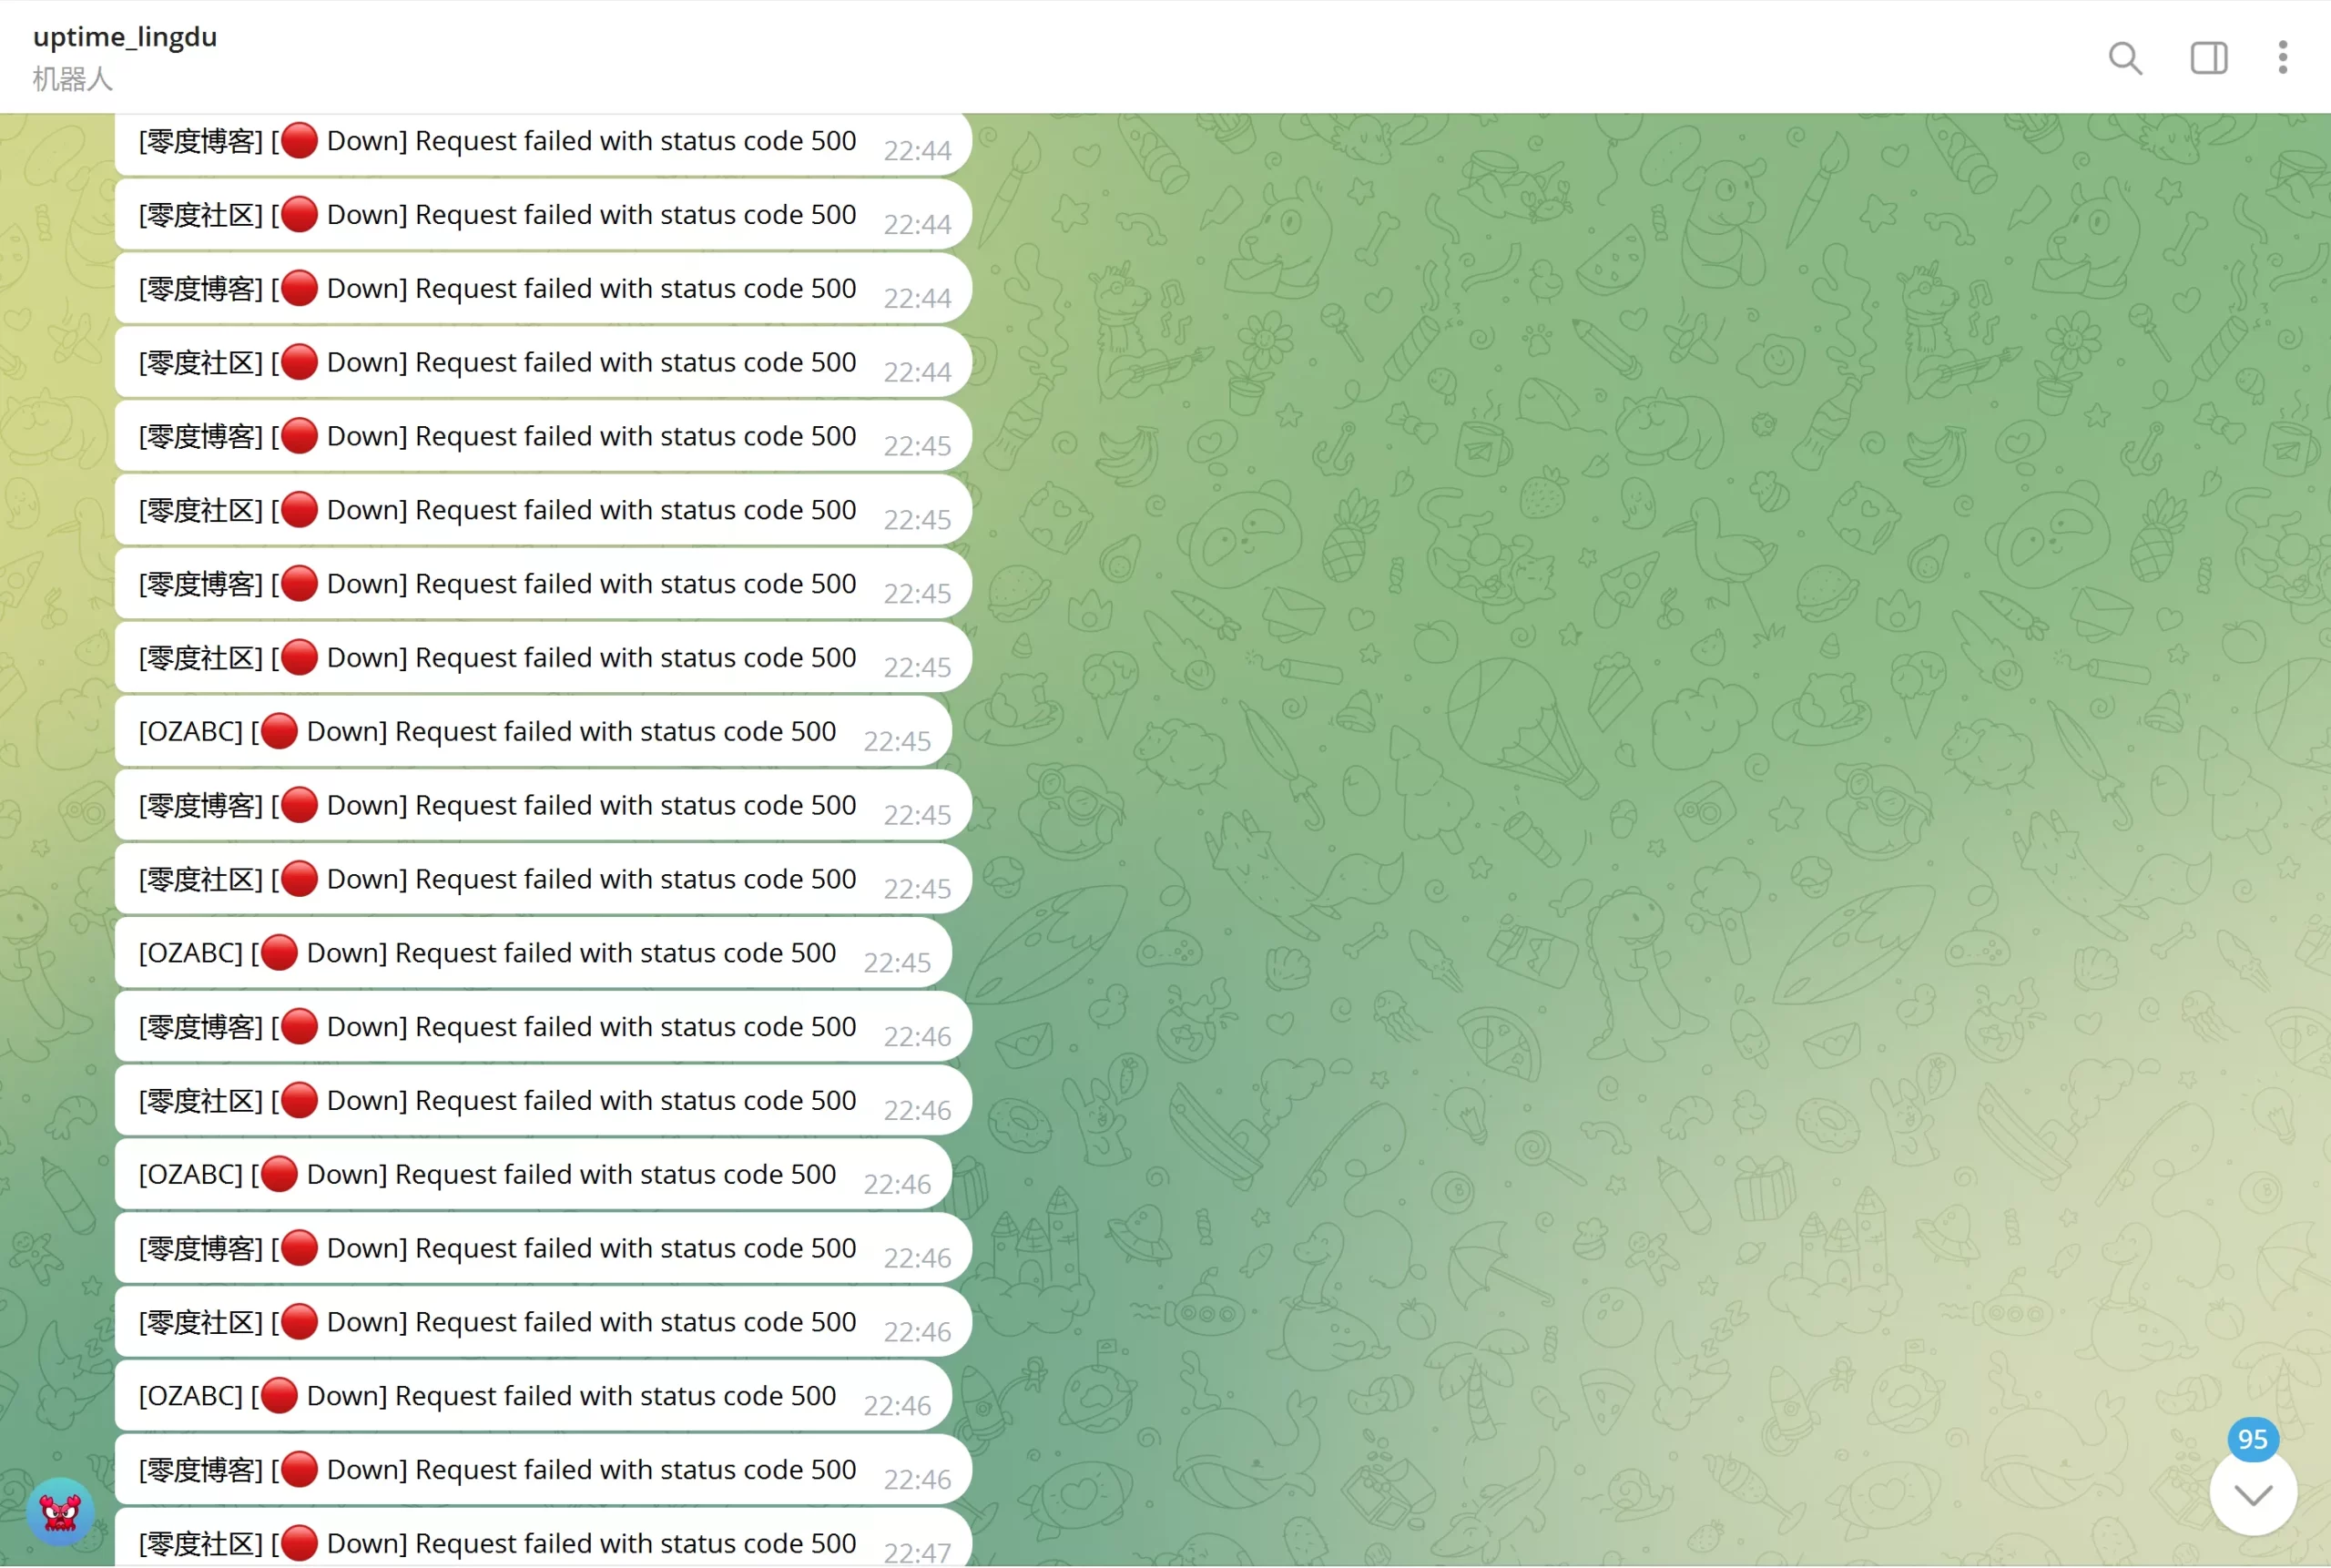Open the bot's crab avatar
Viewport: 2331px width, 1568px height.
click(60, 1511)
